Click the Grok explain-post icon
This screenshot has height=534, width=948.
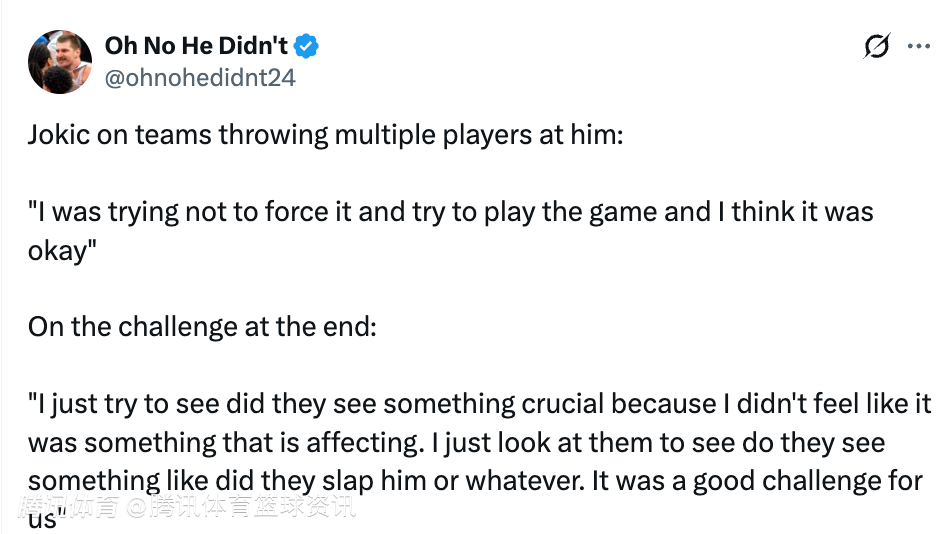pyautogui.click(x=877, y=47)
